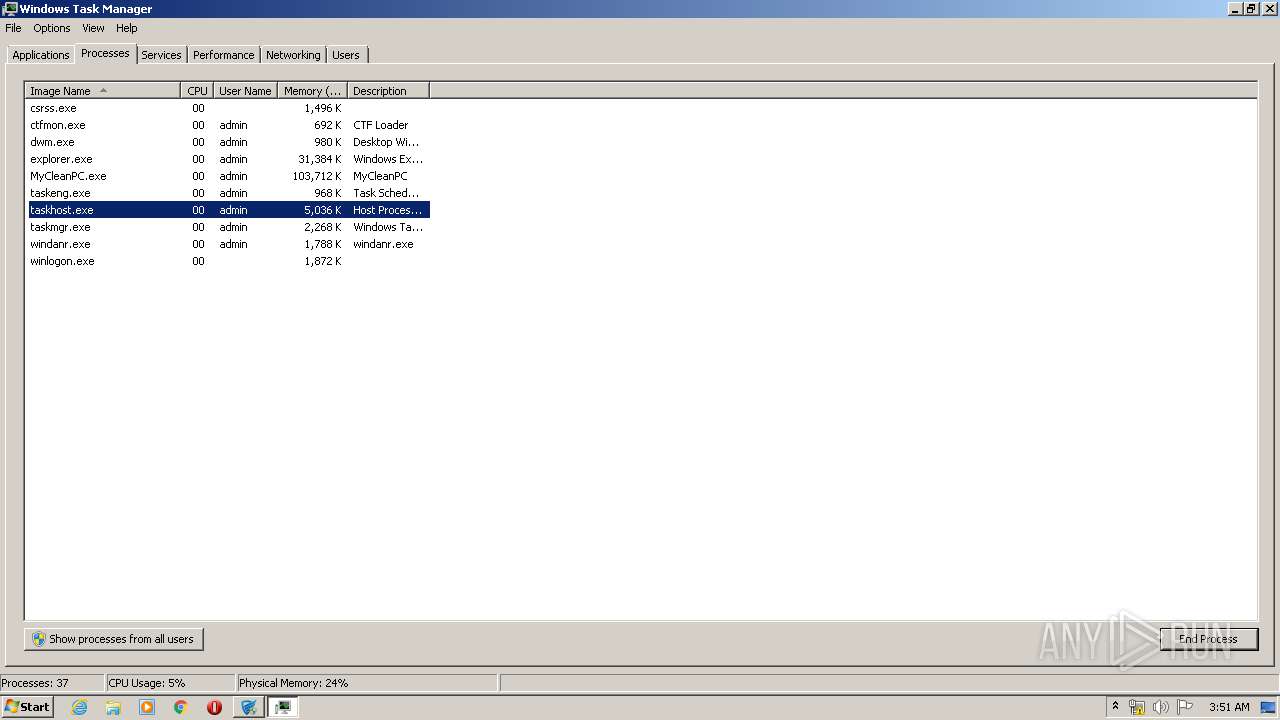Click the 3:51 AM clock
The height and width of the screenshot is (720, 1280).
click(x=1229, y=707)
